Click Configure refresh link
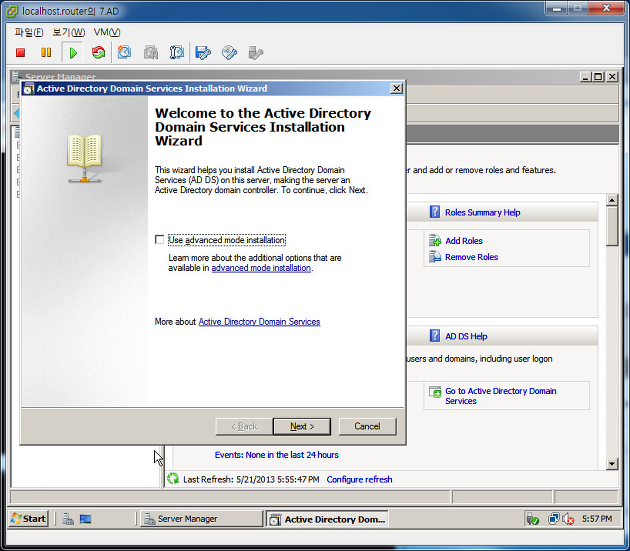Viewport: 630px width, 551px height. coord(359,479)
